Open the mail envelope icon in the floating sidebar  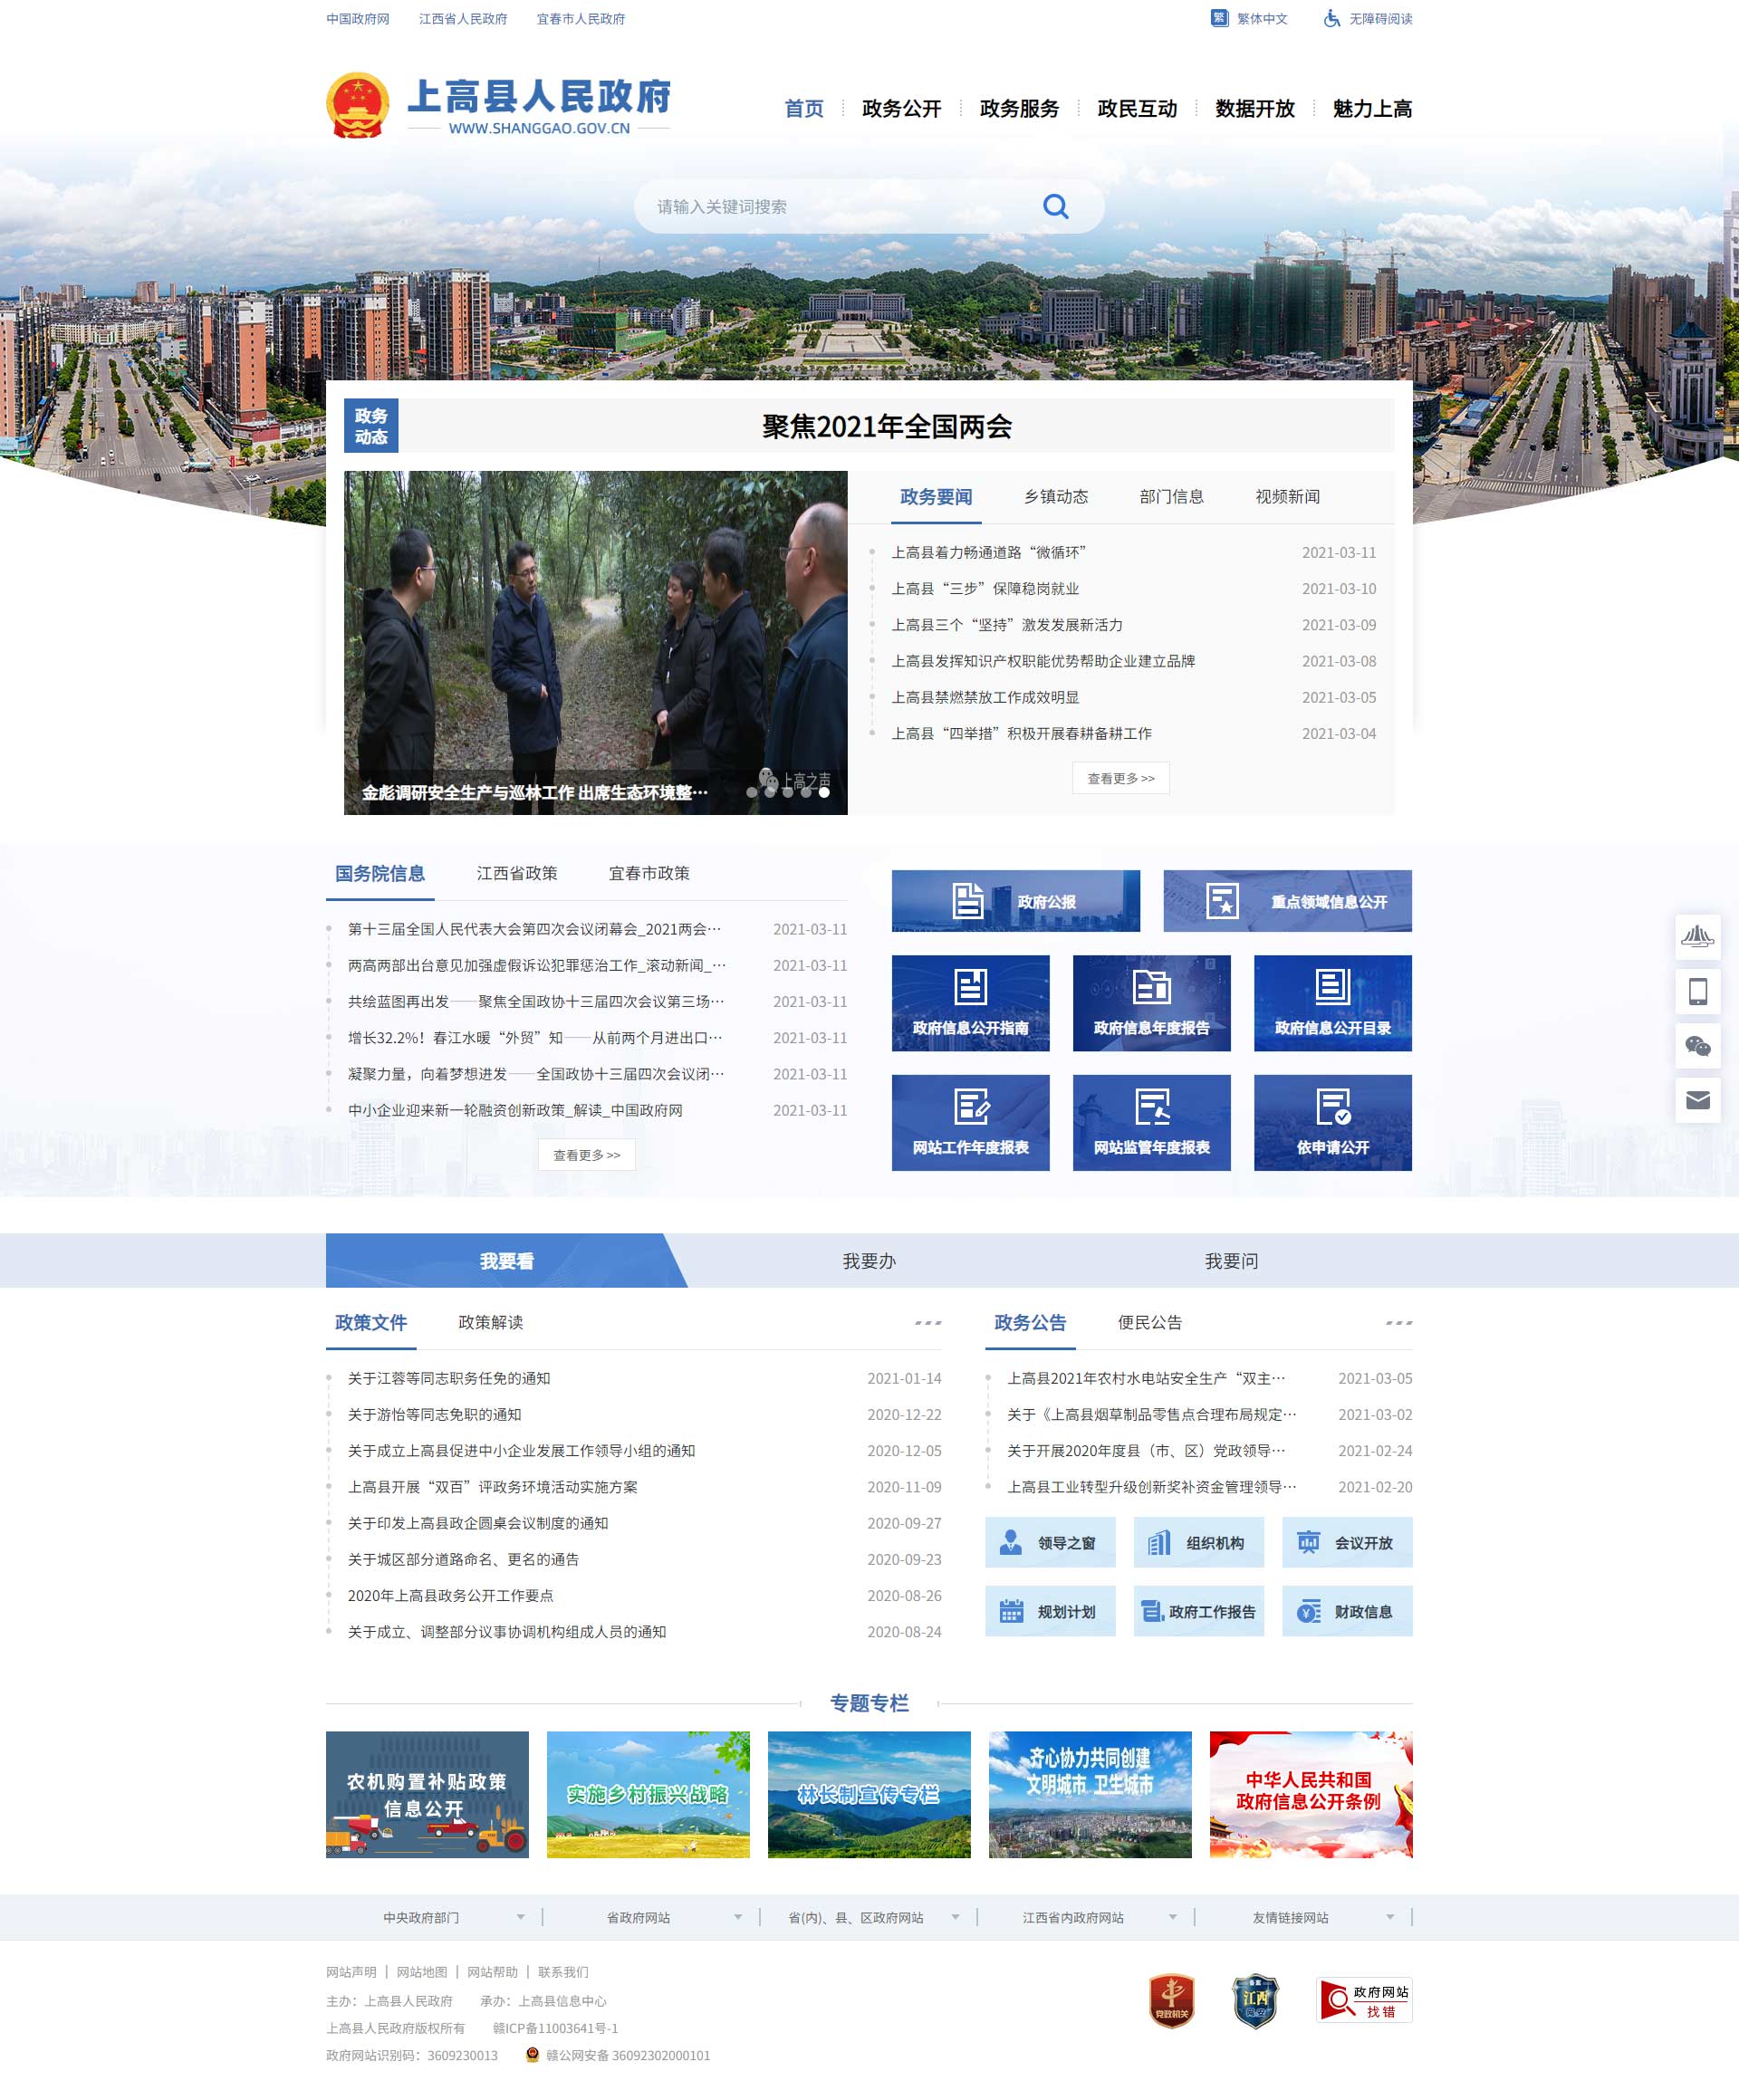pyautogui.click(x=1697, y=1100)
